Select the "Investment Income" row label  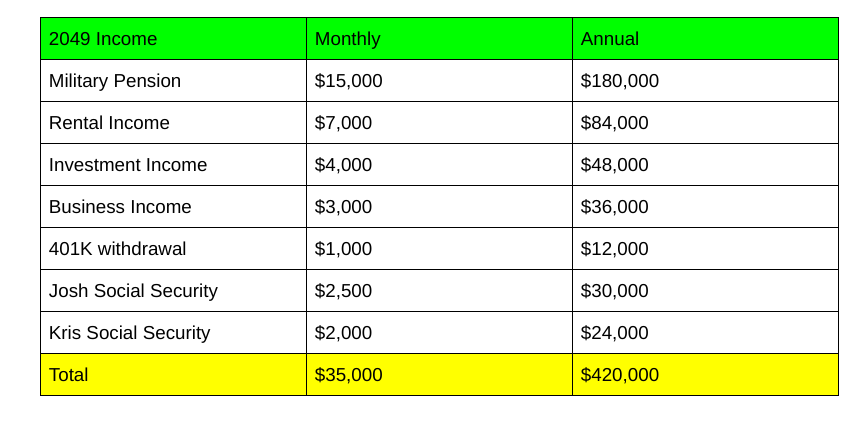point(128,165)
